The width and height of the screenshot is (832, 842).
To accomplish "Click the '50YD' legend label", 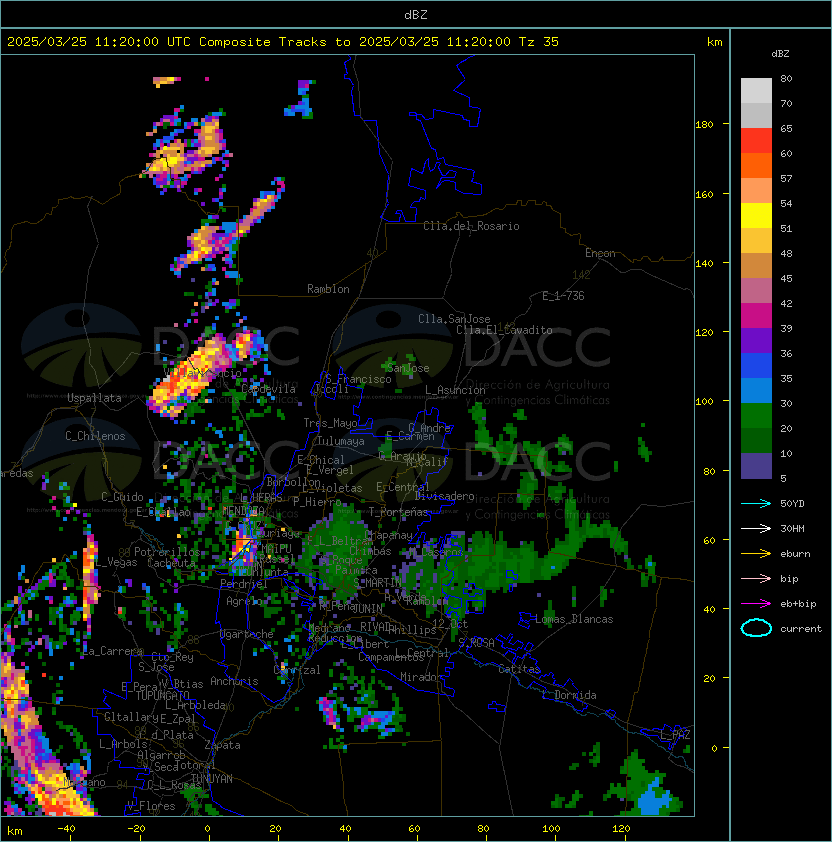I will coord(792,503).
